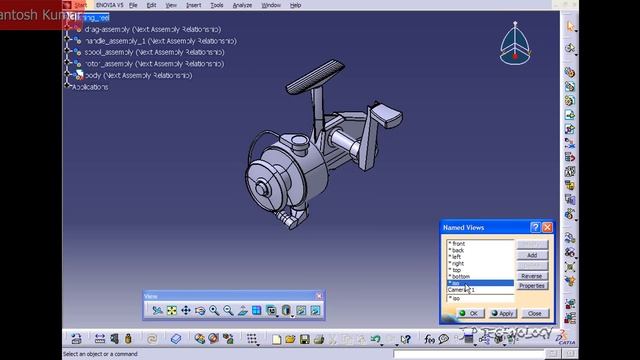Image resolution: width=640 pixels, height=360 pixels.
Task: Open the ENOVIA V5 menu
Action: [x=109, y=5]
